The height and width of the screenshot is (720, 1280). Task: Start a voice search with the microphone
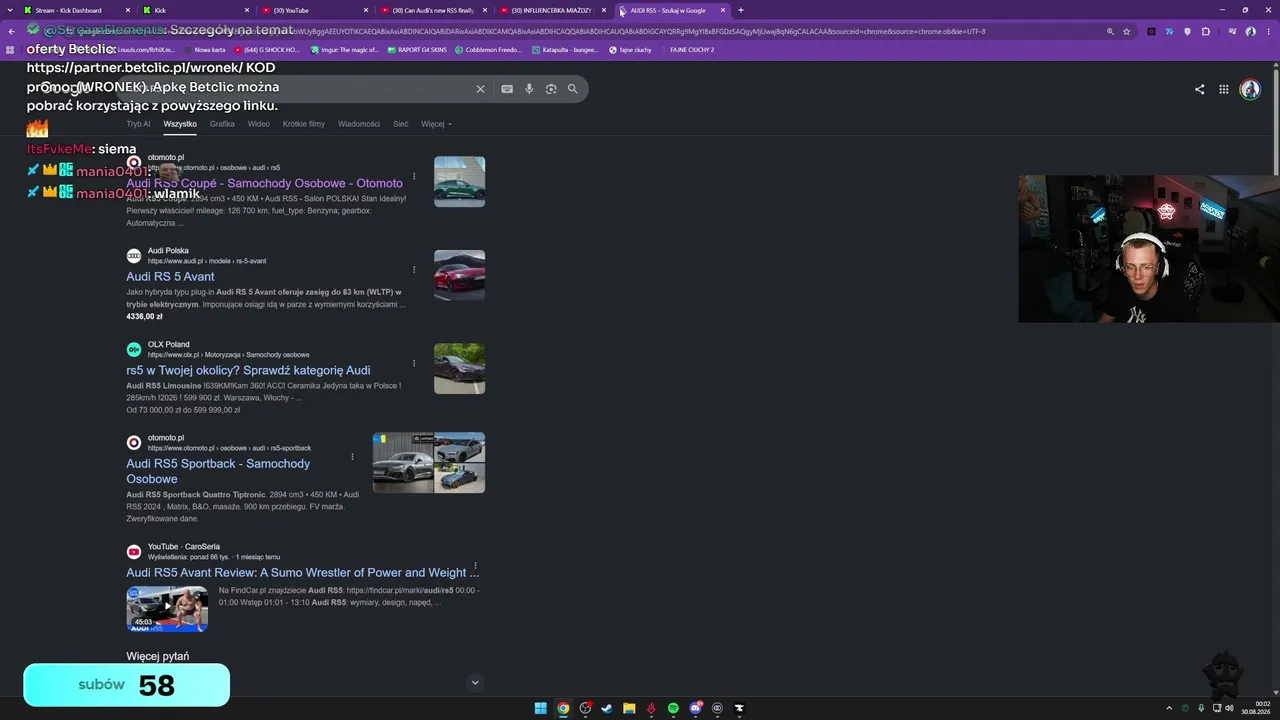pos(529,89)
